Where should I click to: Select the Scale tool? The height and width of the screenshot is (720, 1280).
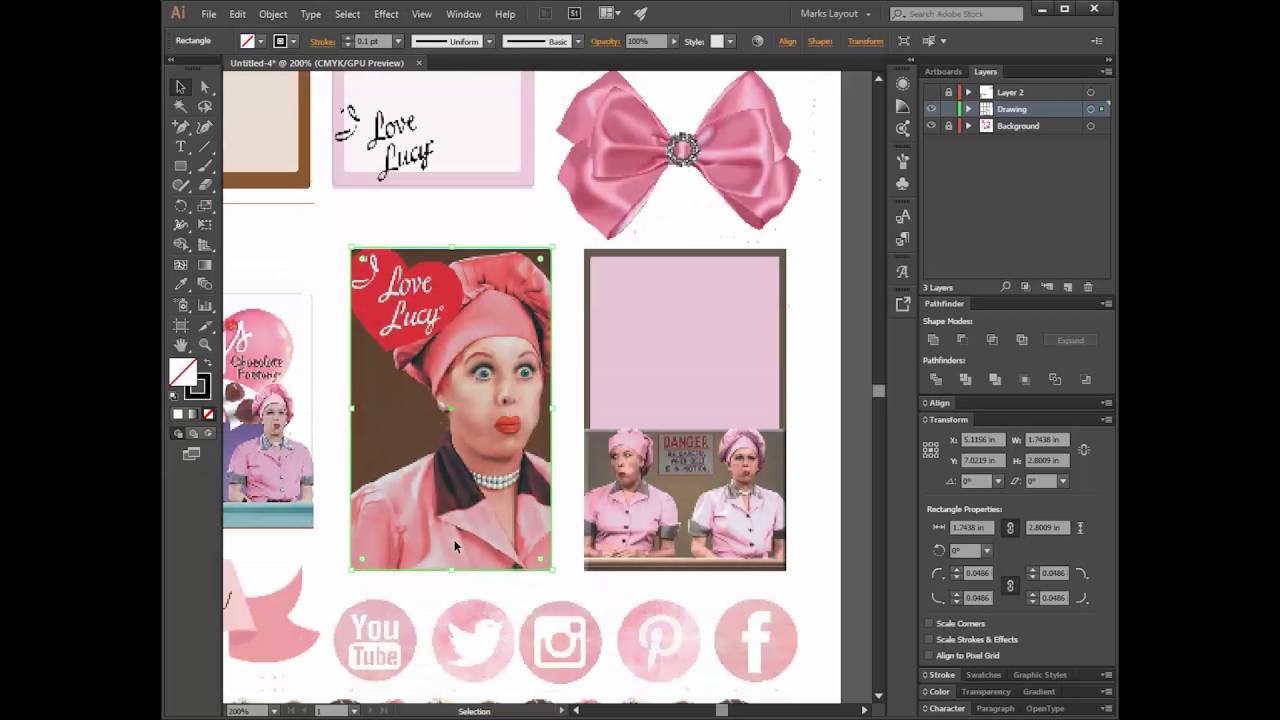(x=205, y=206)
